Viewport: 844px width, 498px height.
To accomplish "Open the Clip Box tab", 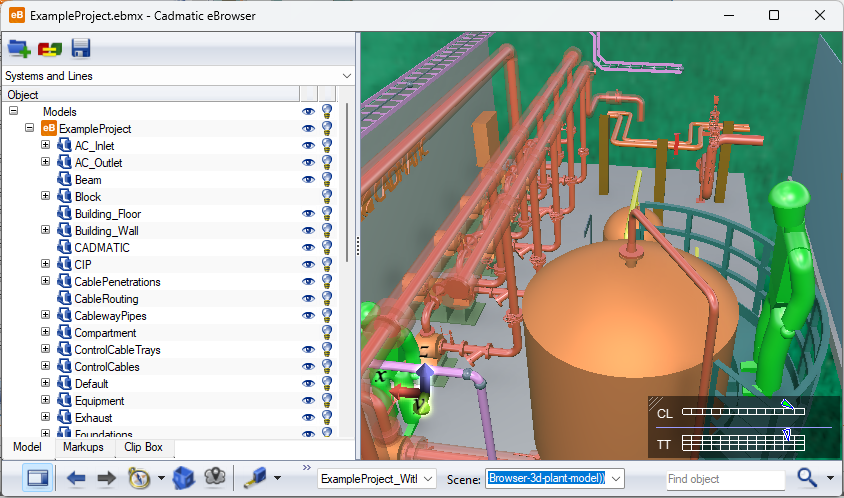I will [144, 448].
